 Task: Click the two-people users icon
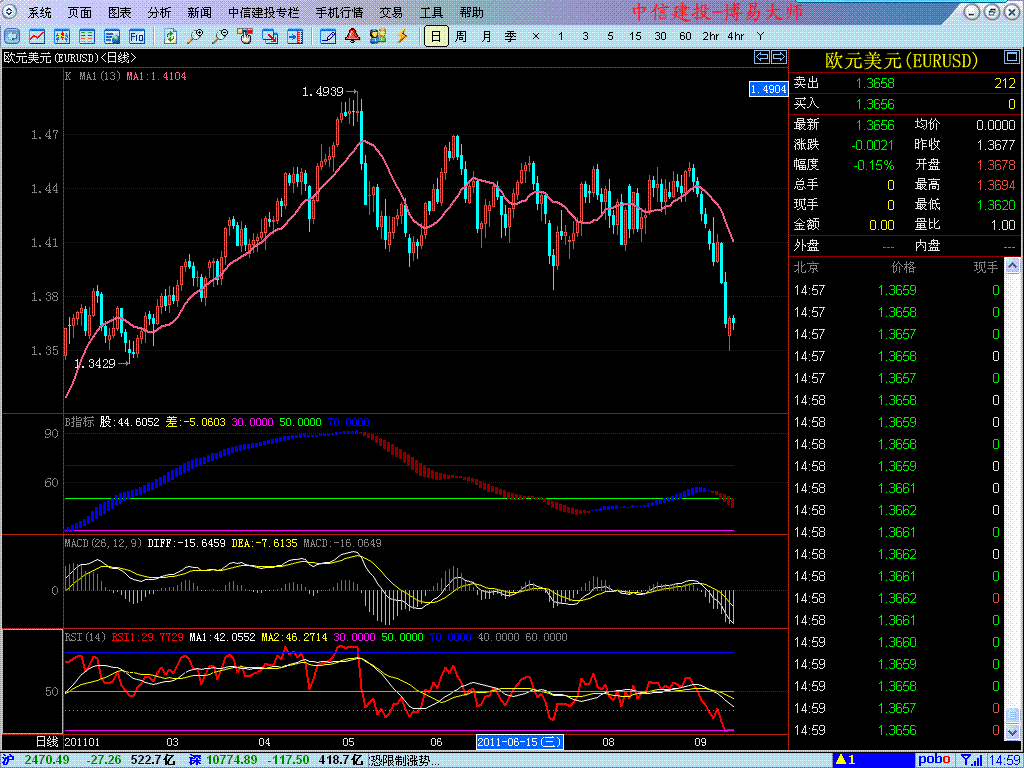click(377, 36)
